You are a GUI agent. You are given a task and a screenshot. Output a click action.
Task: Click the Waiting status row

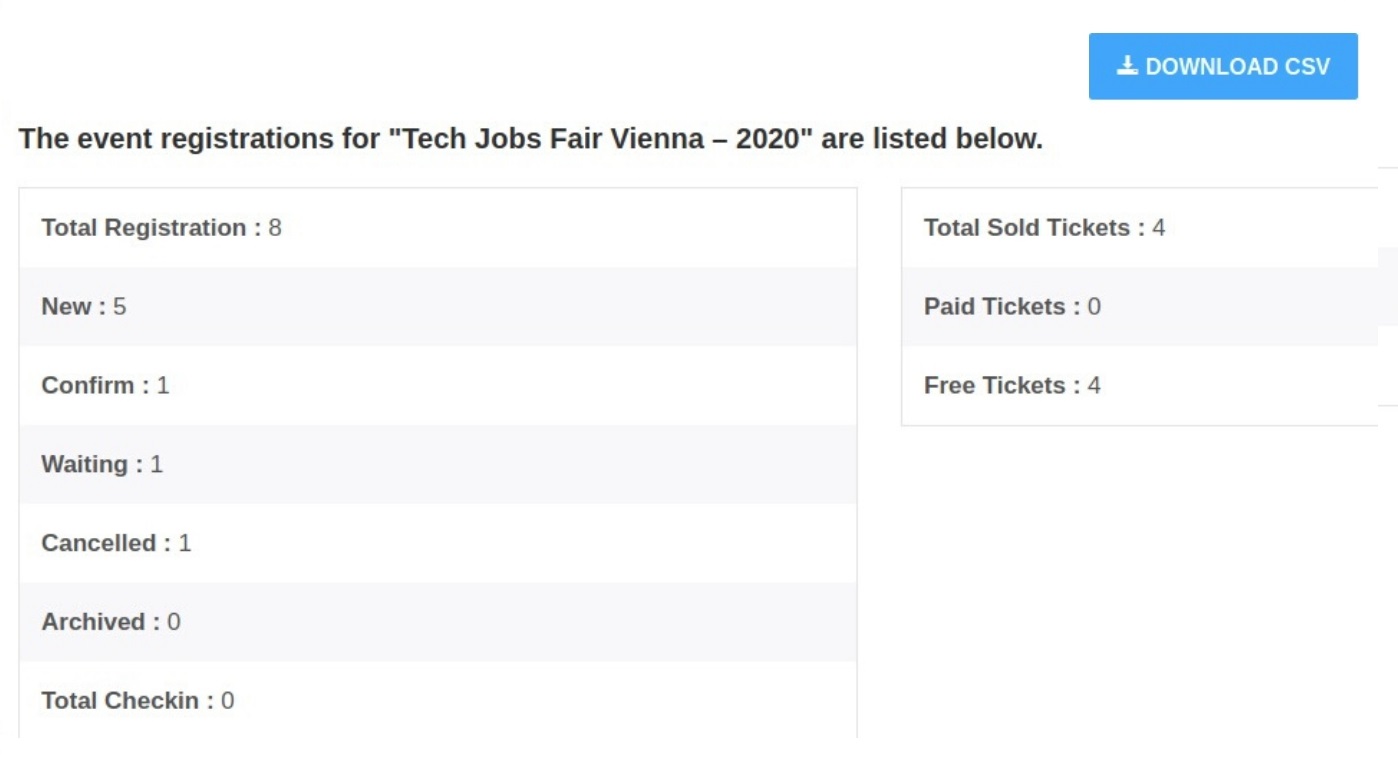[x=438, y=465]
